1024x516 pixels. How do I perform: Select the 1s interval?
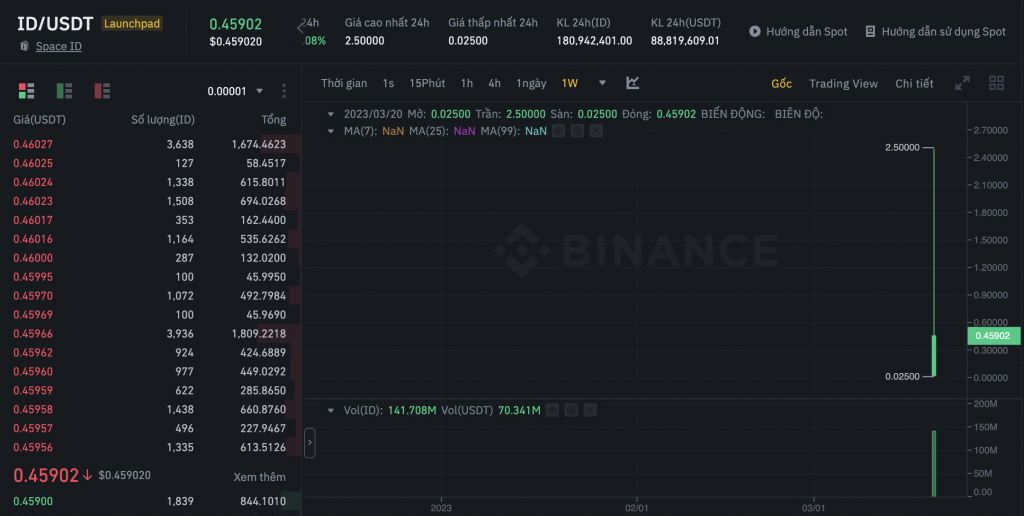coord(388,83)
